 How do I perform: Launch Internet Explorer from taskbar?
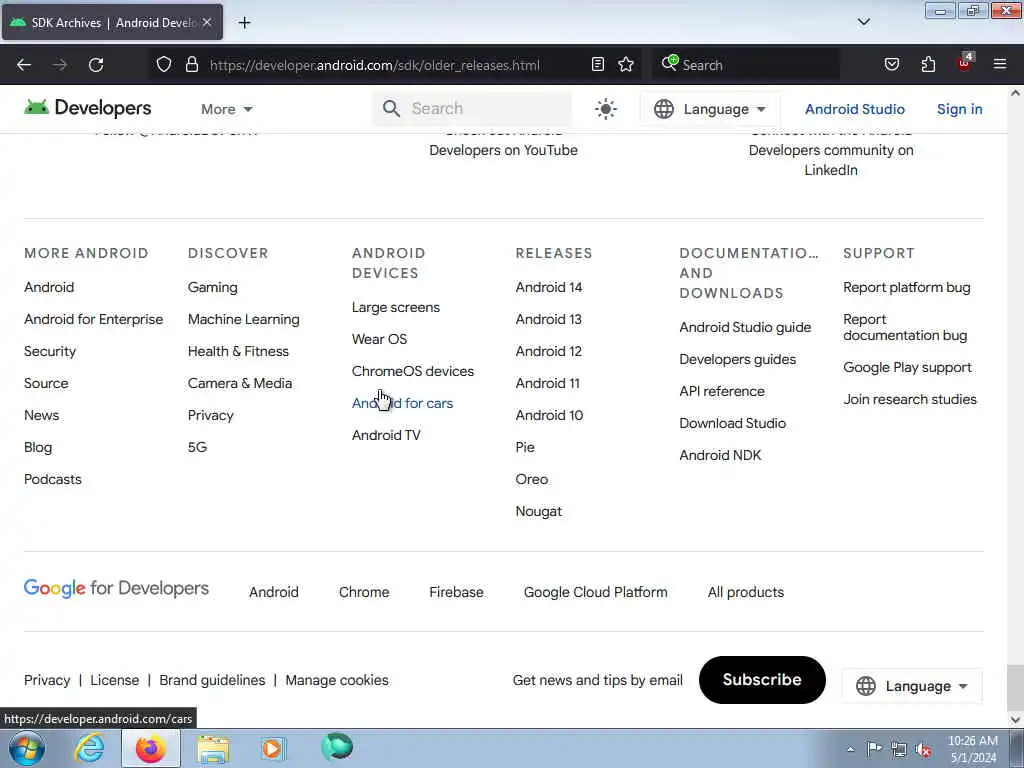(x=89, y=748)
